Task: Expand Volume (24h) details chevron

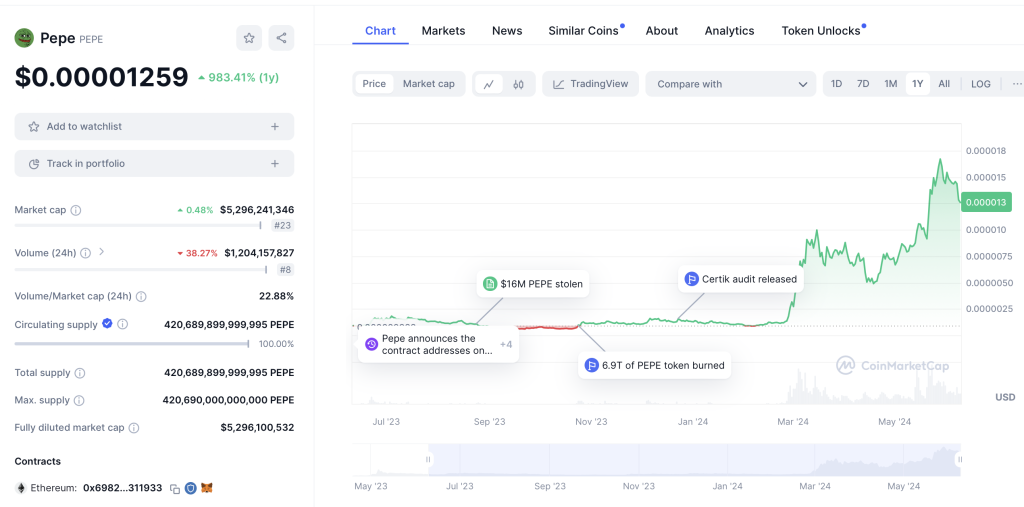Action: pos(101,252)
